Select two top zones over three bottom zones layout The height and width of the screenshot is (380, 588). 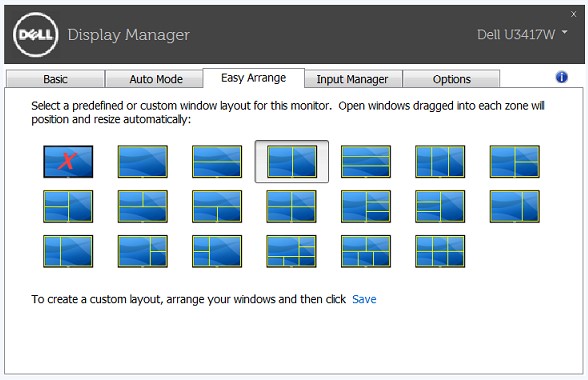(x=366, y=251)
